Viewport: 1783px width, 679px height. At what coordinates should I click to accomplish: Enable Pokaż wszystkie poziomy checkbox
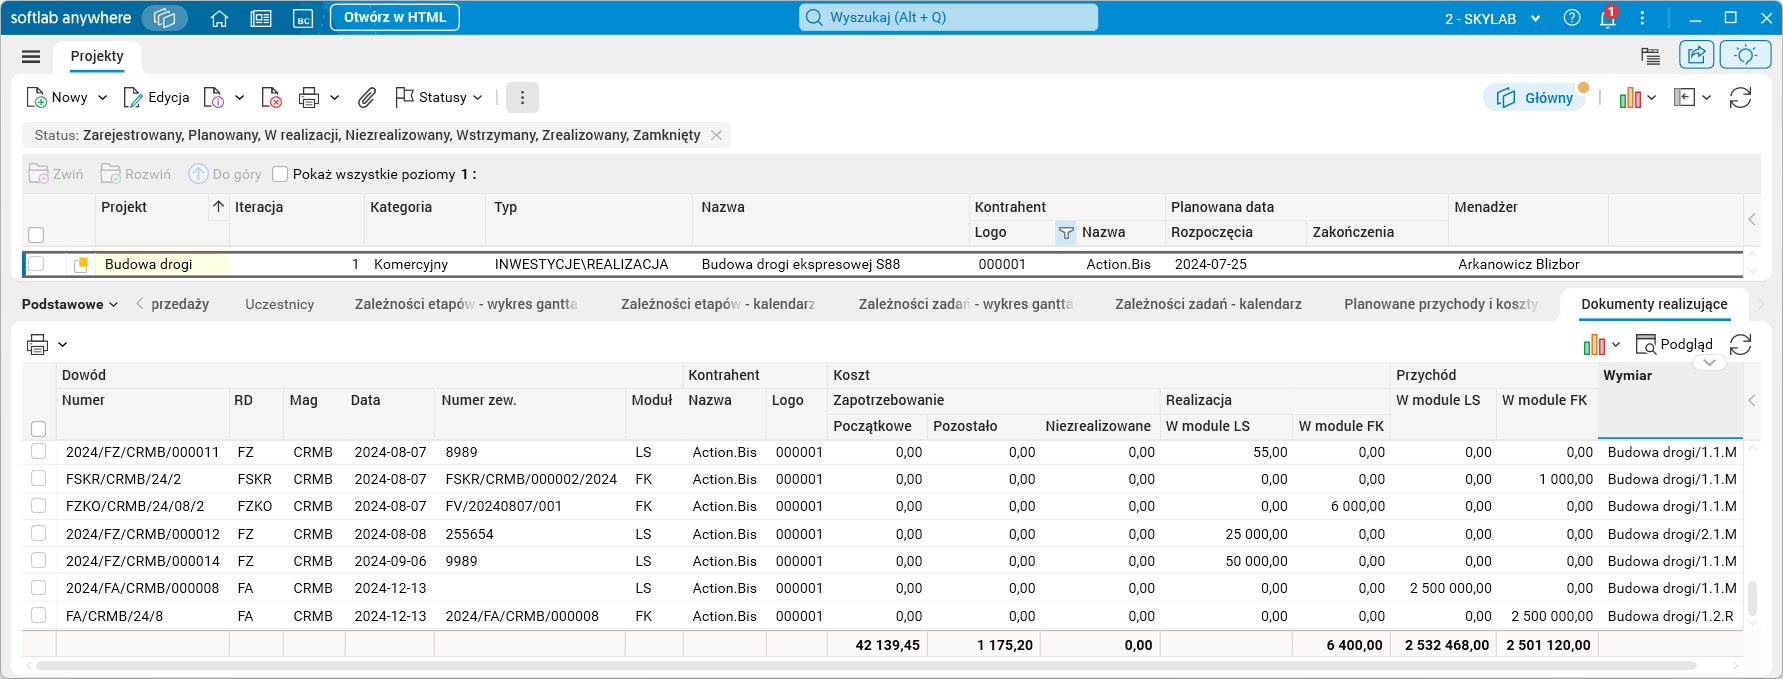pos(281,174)
